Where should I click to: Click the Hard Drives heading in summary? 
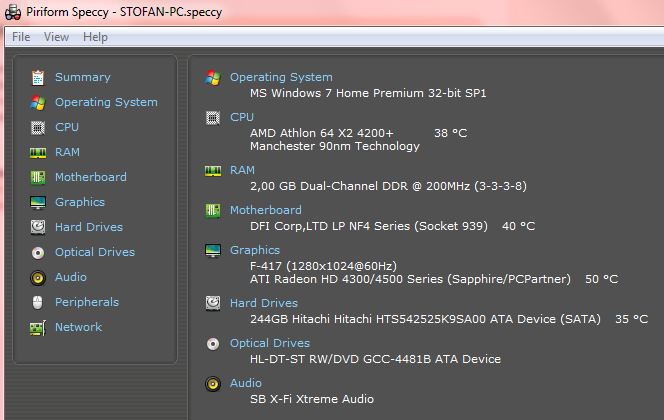click(263, 303)
